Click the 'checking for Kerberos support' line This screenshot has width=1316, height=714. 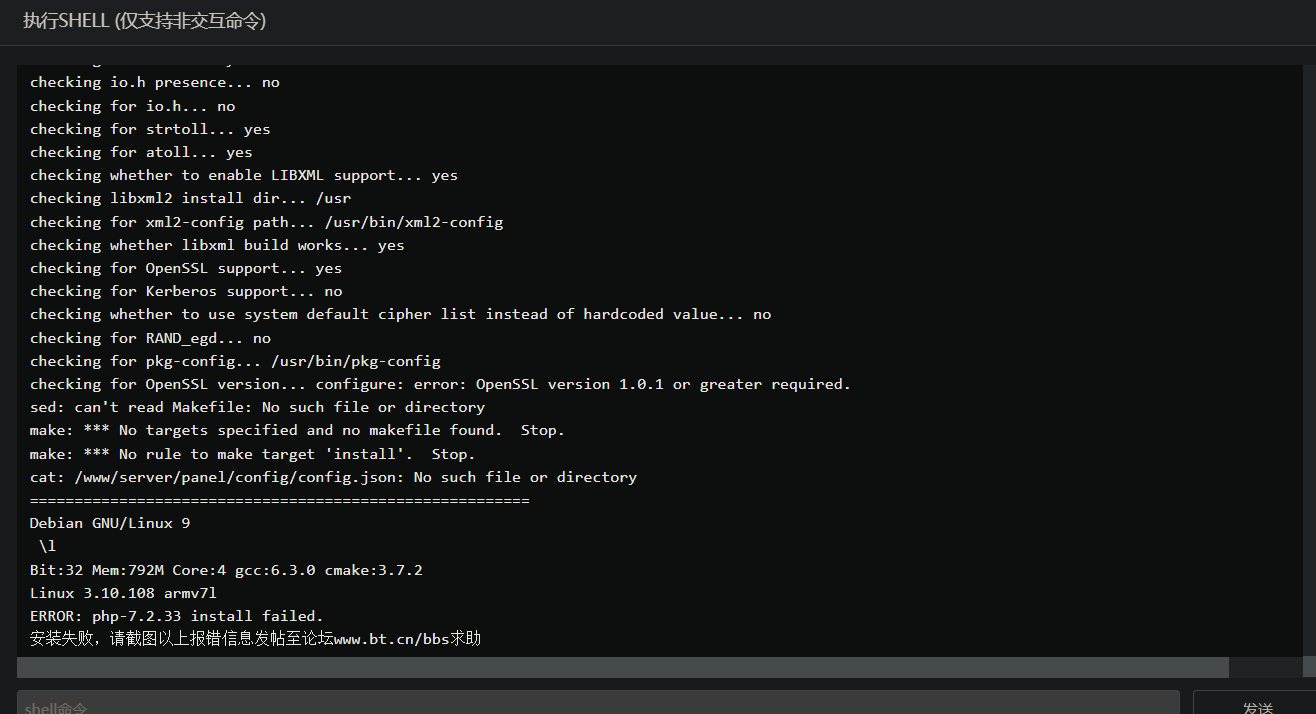(x=186, y=291)
